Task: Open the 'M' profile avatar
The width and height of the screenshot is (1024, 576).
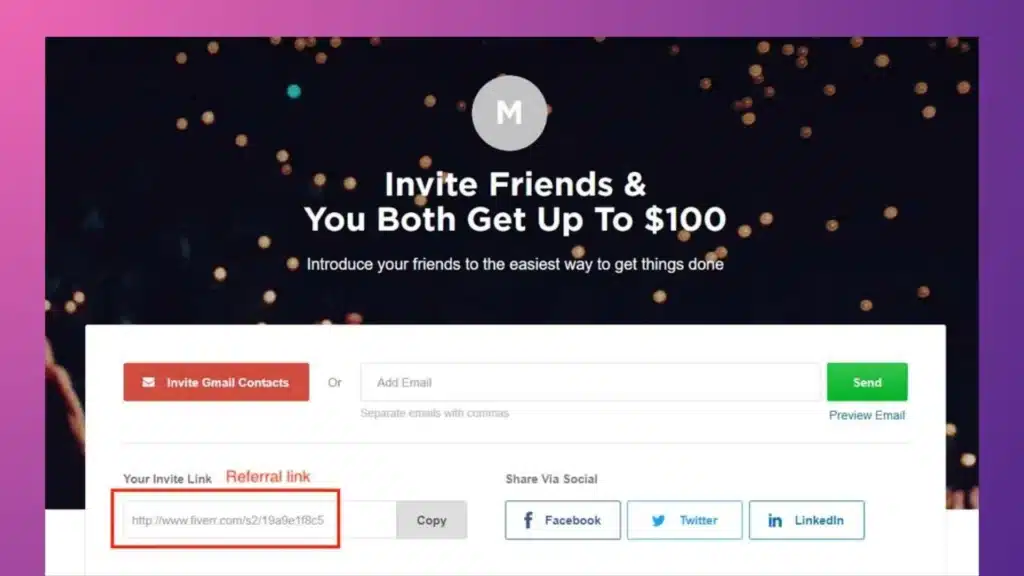Action: click(x=509, y=113)
